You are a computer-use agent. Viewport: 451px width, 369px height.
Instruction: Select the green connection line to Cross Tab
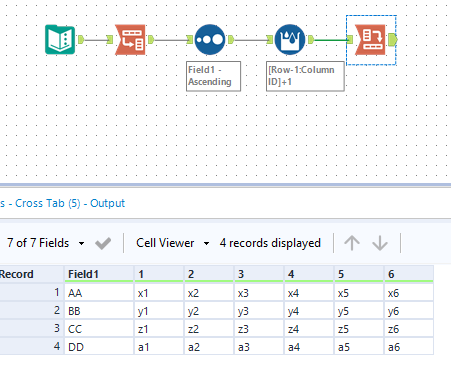click(x=330, y=40)
